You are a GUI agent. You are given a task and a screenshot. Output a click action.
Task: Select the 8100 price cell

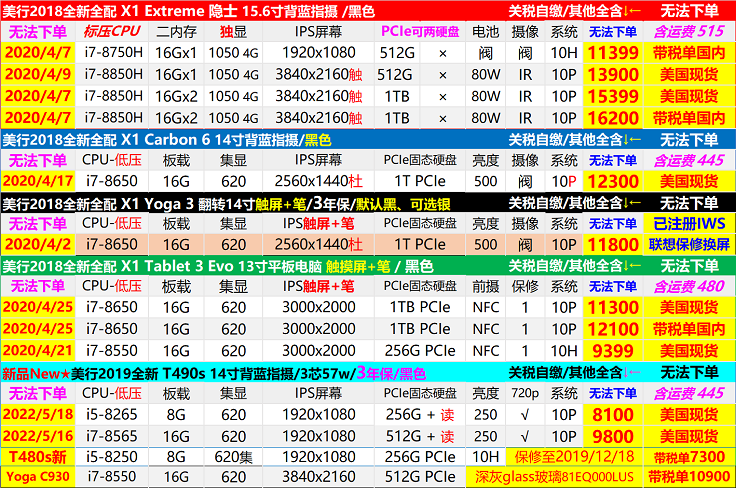click(x=612, y=415)
